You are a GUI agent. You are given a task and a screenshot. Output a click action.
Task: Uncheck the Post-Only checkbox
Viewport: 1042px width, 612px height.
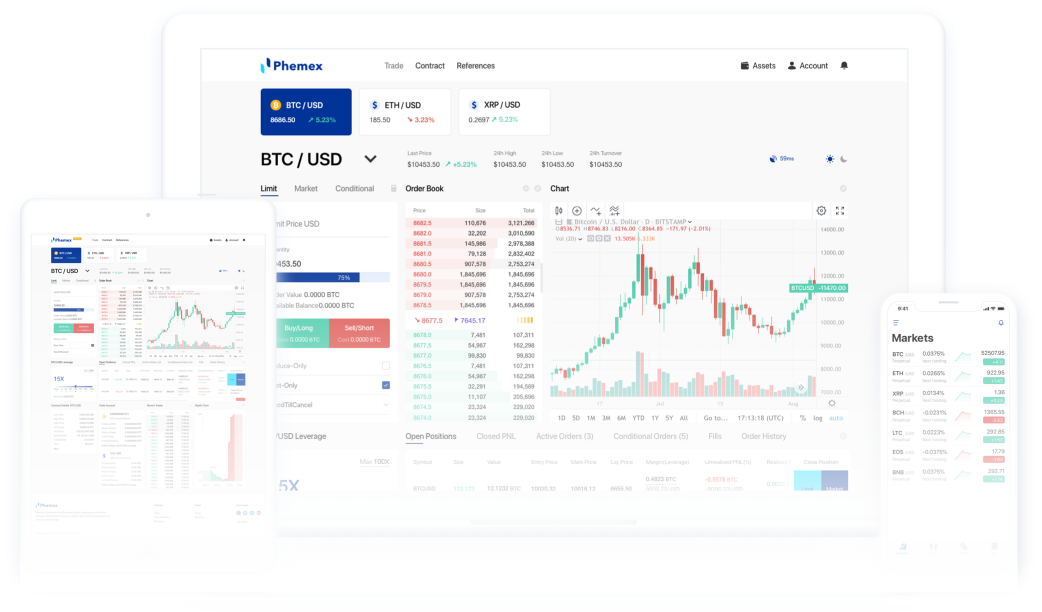point(385,385)
